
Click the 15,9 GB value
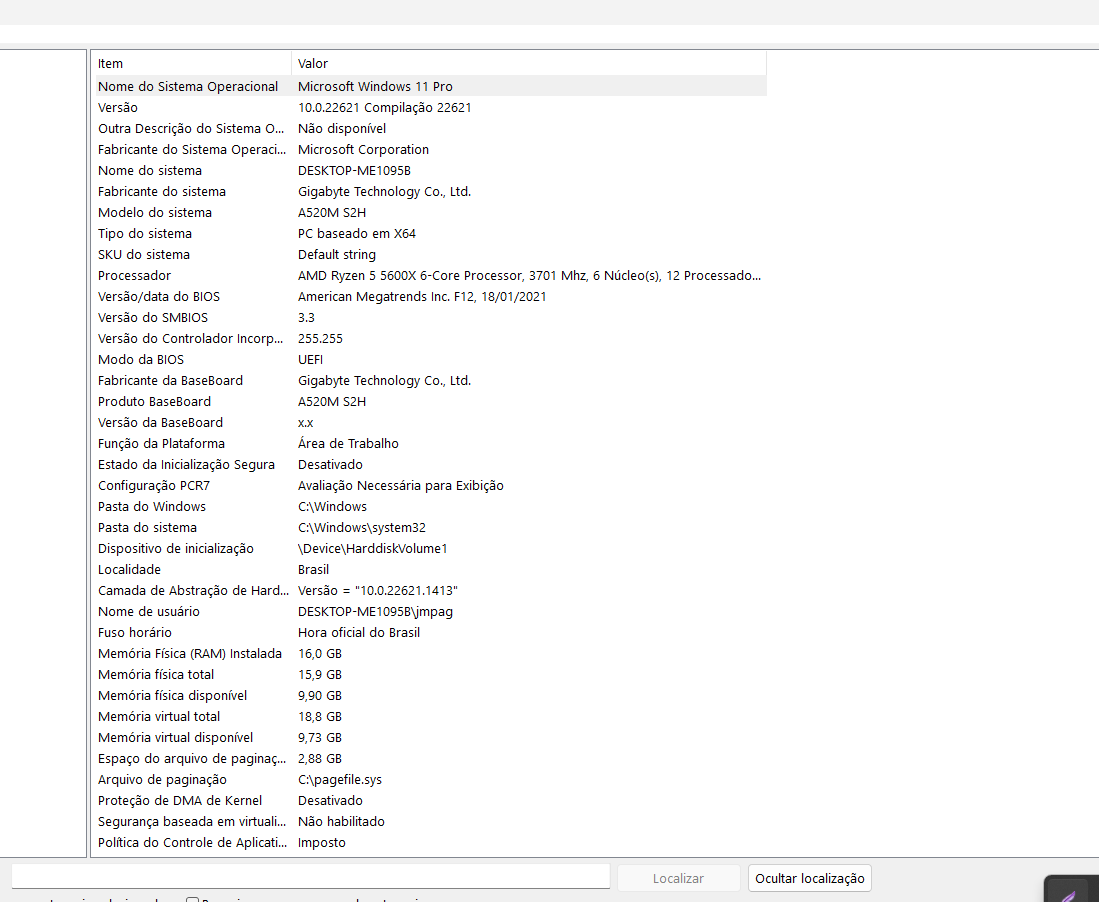click(x=320, y=675)
